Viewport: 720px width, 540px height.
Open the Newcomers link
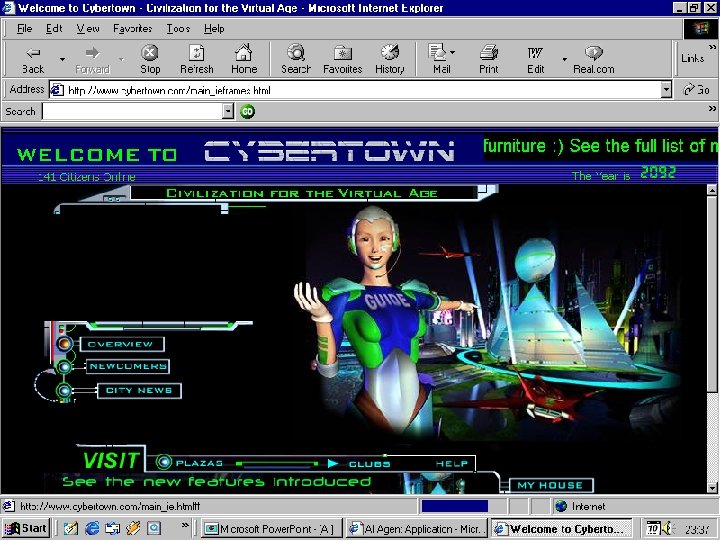pos(128,366)
